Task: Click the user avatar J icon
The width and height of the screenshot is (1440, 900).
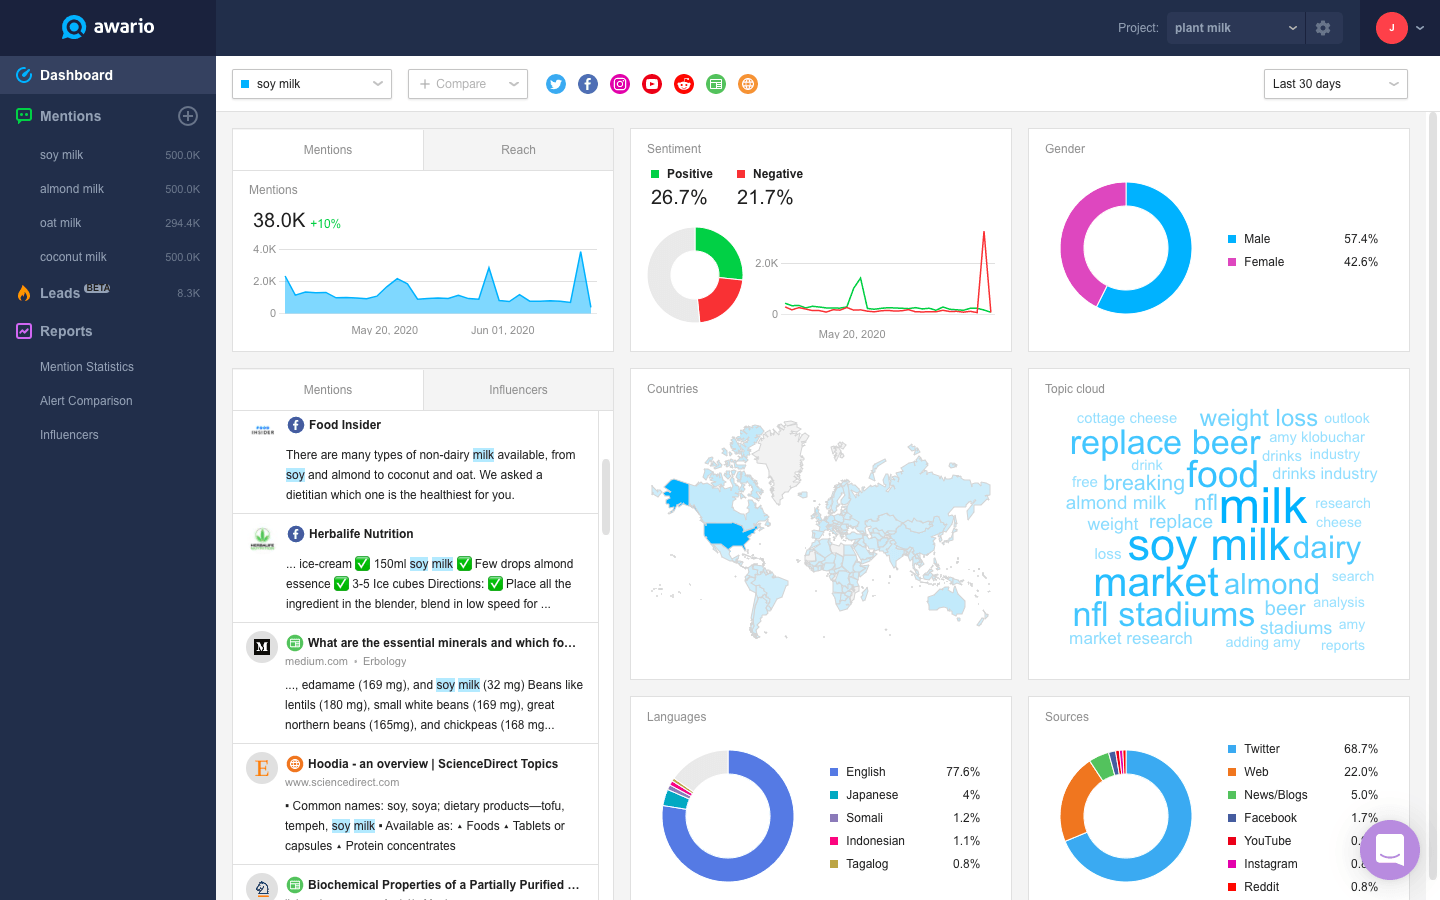Action: [x=1392, y=28]
